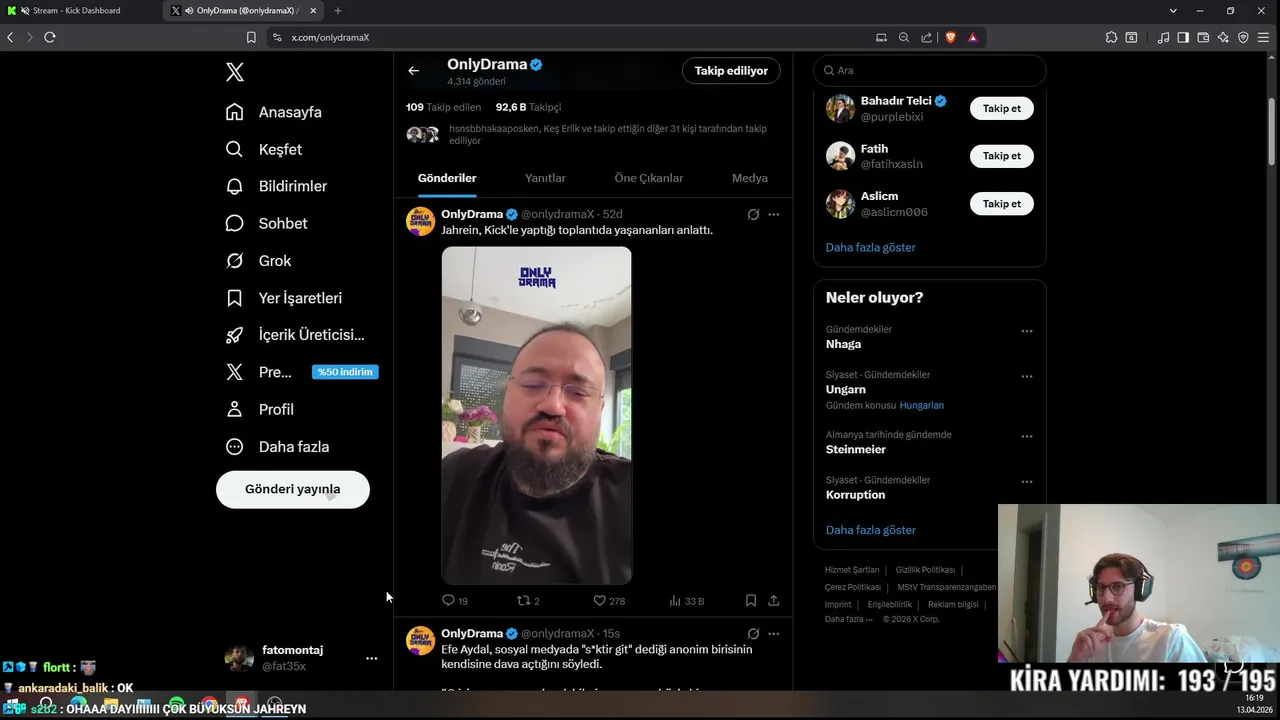
Task: Switch to Yanıtlar tab
Action: [545, 178]
